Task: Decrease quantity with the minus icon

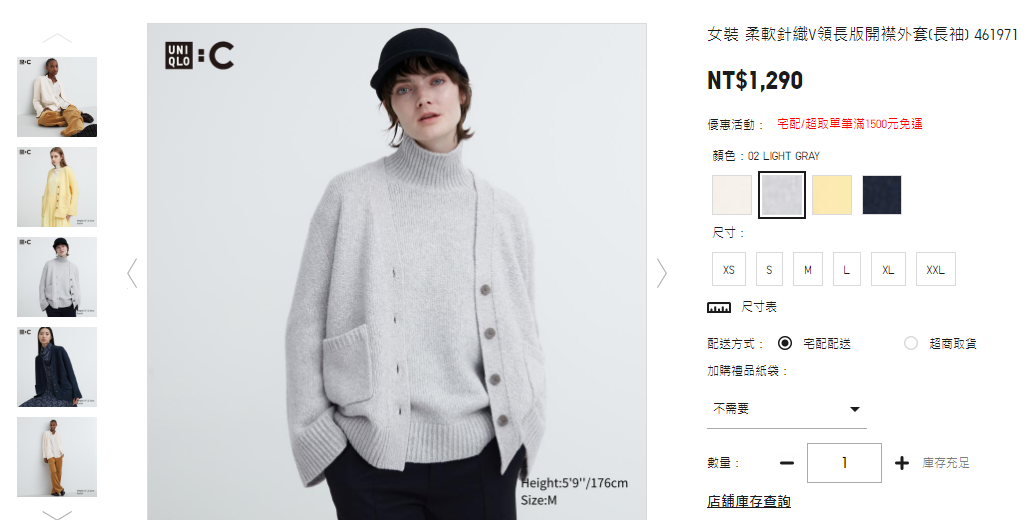Action: 786,463
